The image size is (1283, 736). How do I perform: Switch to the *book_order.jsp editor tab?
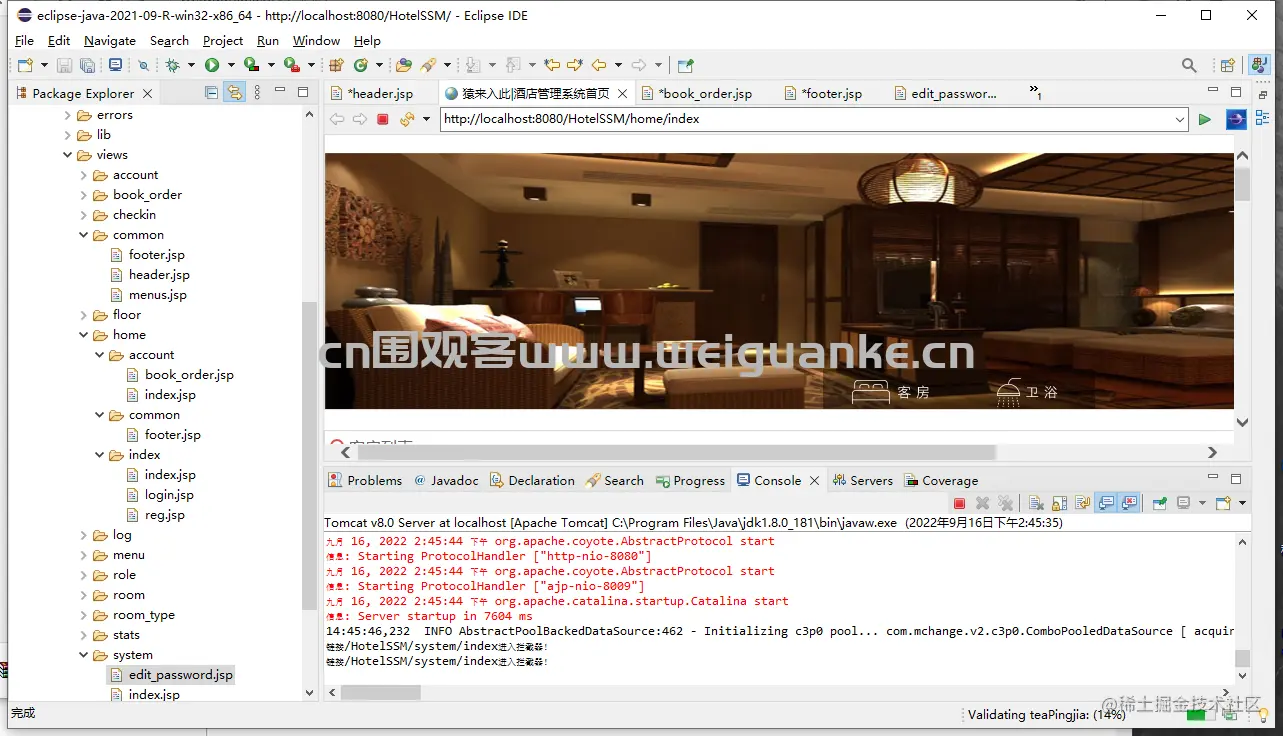coord(705,93)
